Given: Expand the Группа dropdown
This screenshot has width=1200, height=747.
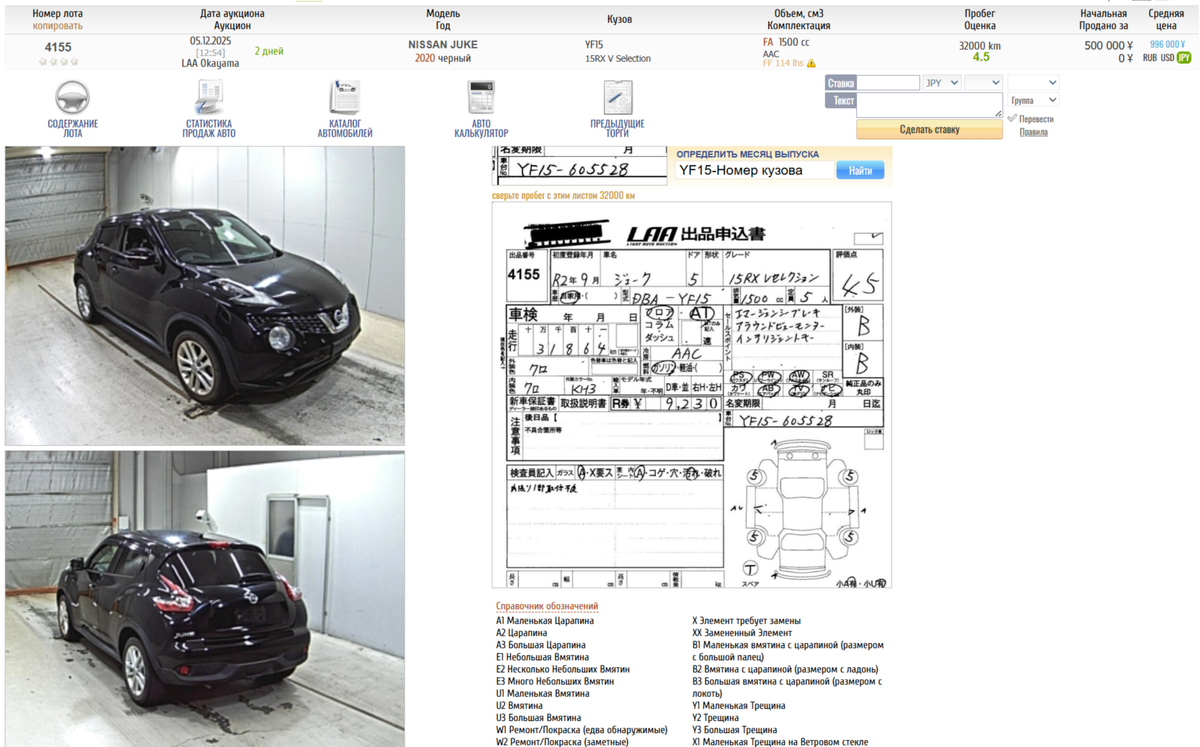Looking at the screenshot, I should 1034,99.
